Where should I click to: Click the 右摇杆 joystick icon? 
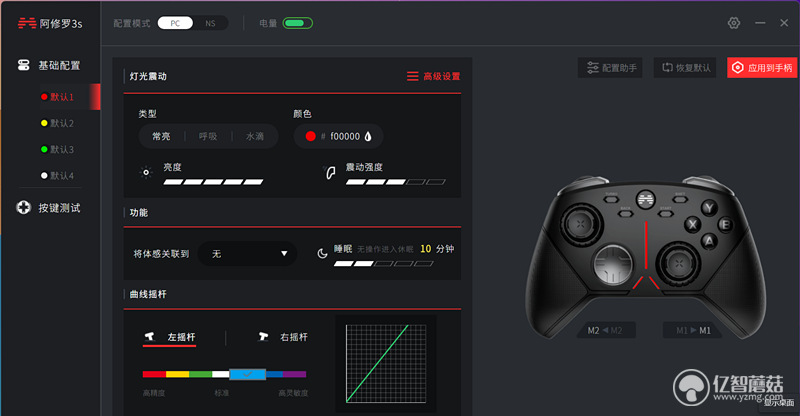263,336
